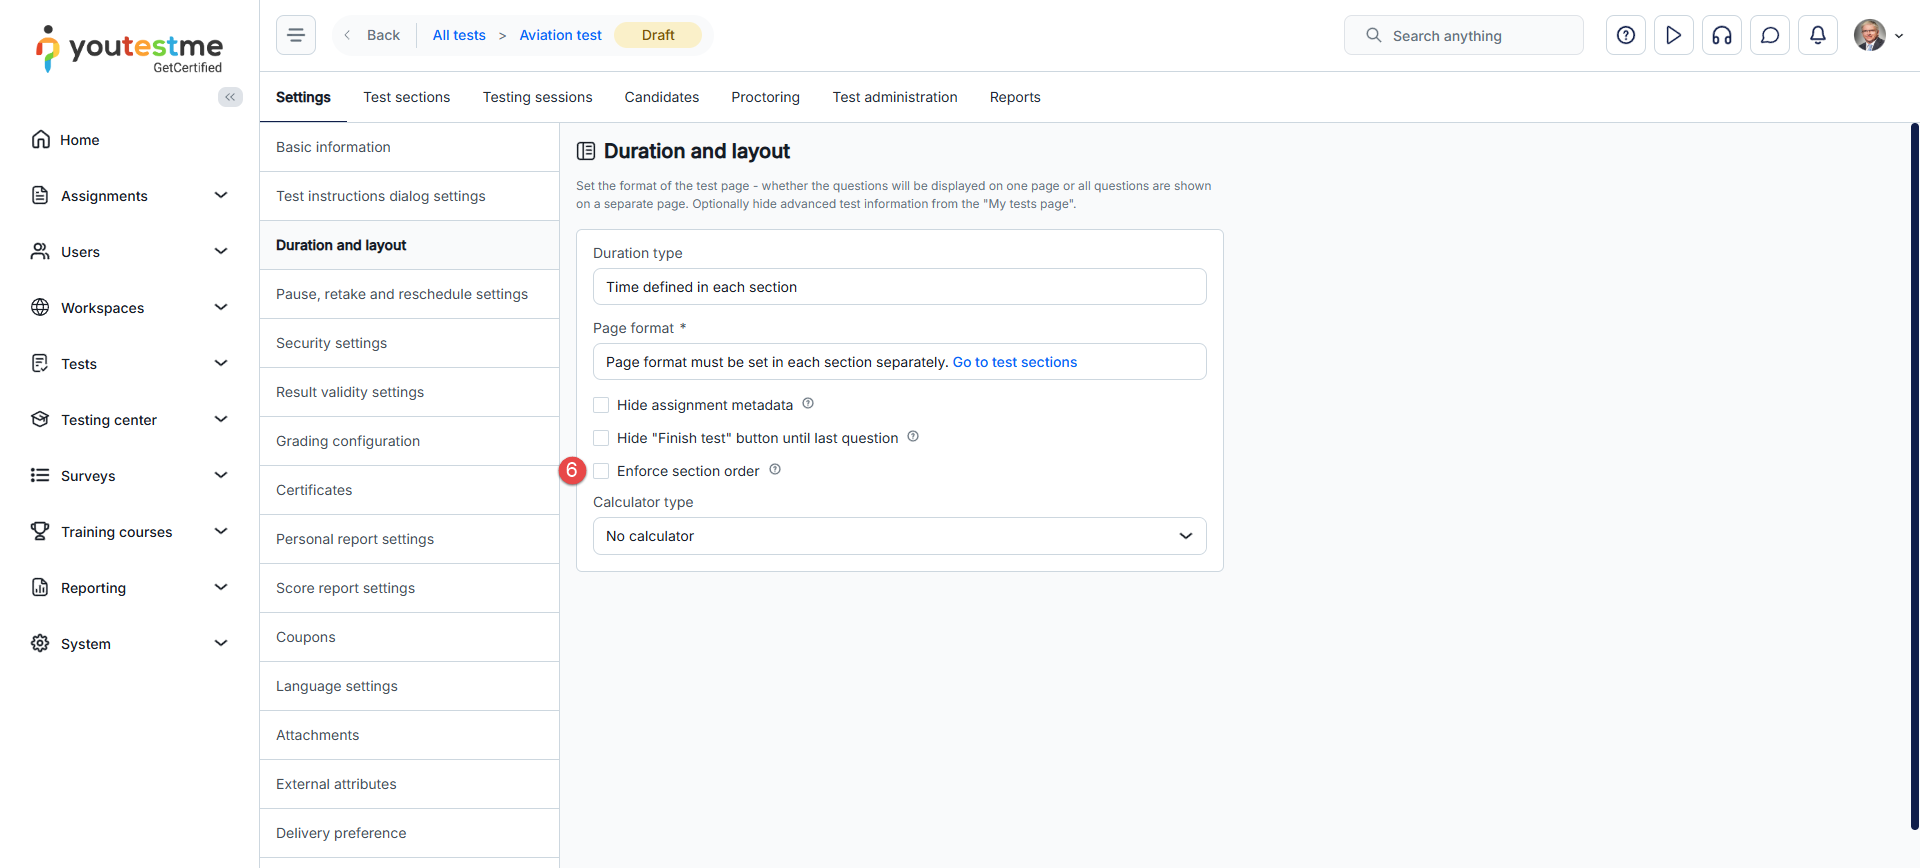Viewport: 1920px width, 868px height.
Task: Go to Test administration tab
Action: click(895, 97)
